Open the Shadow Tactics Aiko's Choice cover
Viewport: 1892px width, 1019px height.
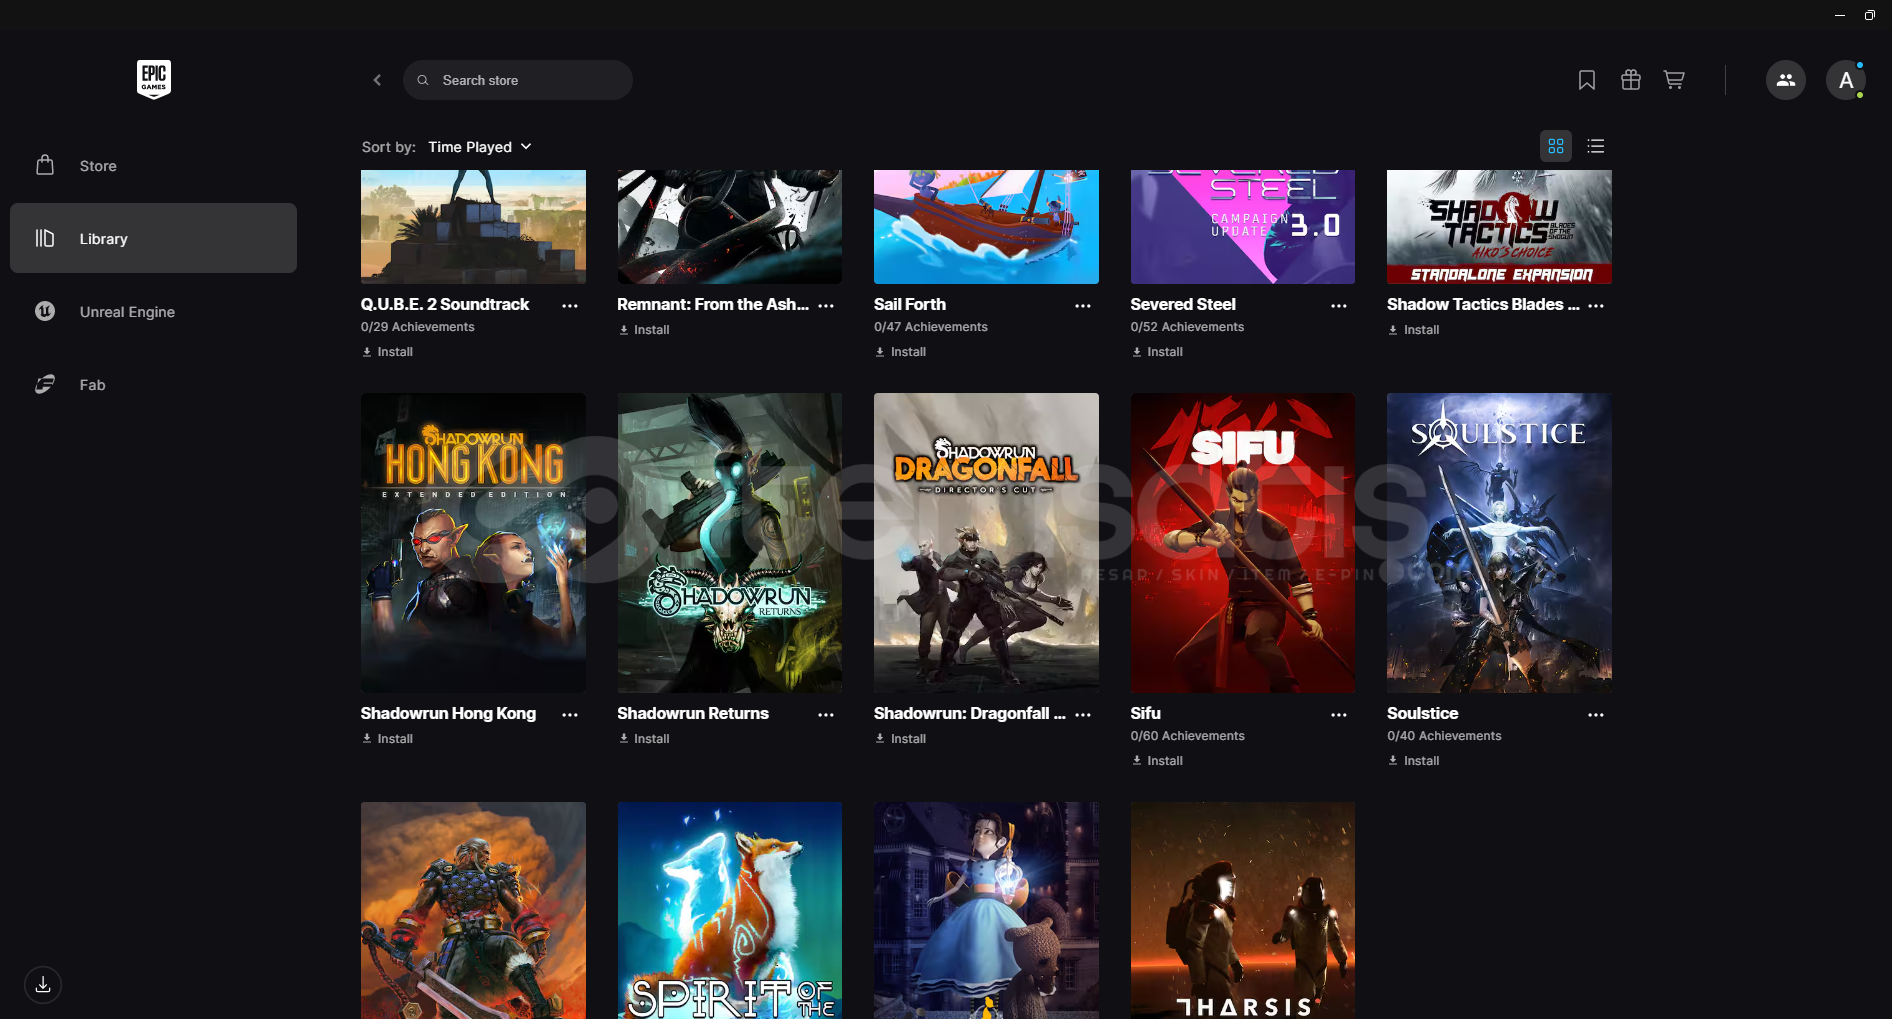1499,227
